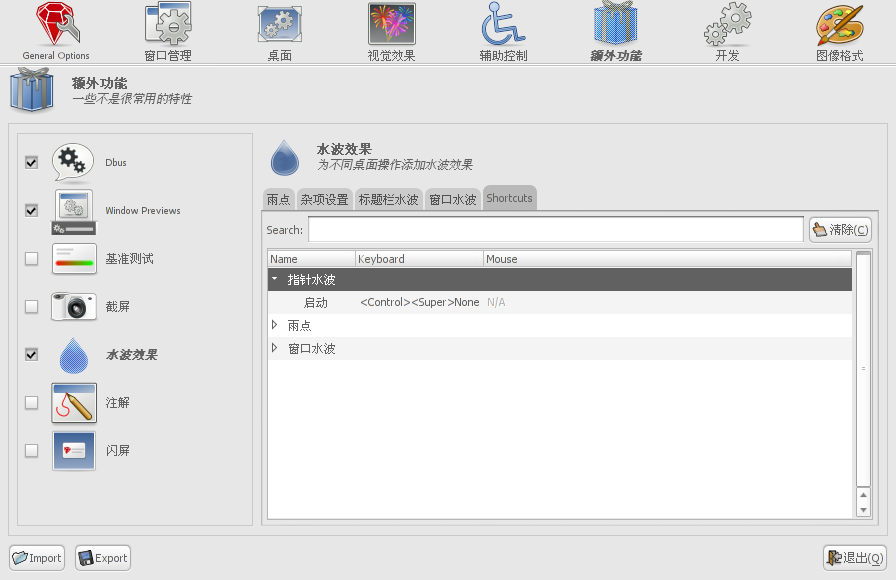Click the 注解 pencil plugin icon
Viewport: 896px width, 580px height.
coord(74,403)
